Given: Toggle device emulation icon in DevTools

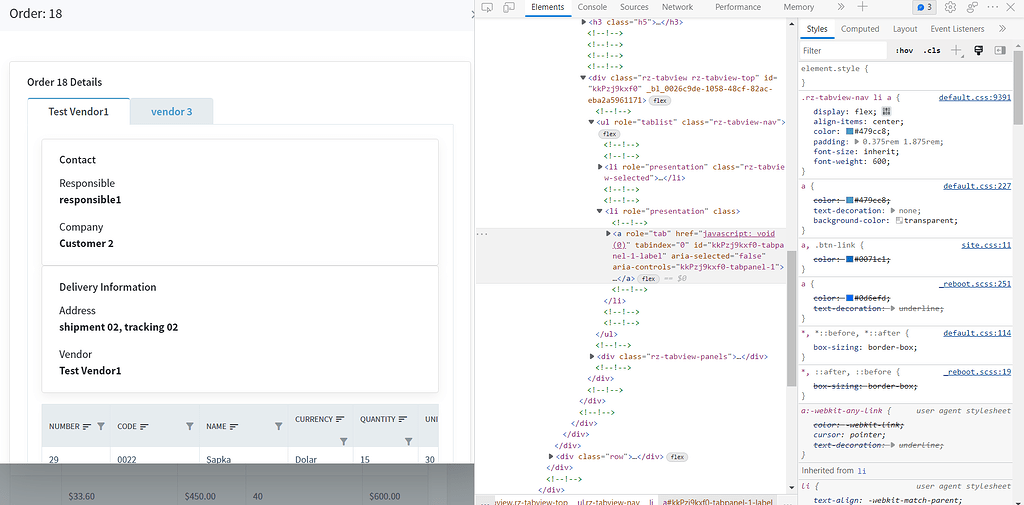Looking at the screenshot, I should point(509,7).
